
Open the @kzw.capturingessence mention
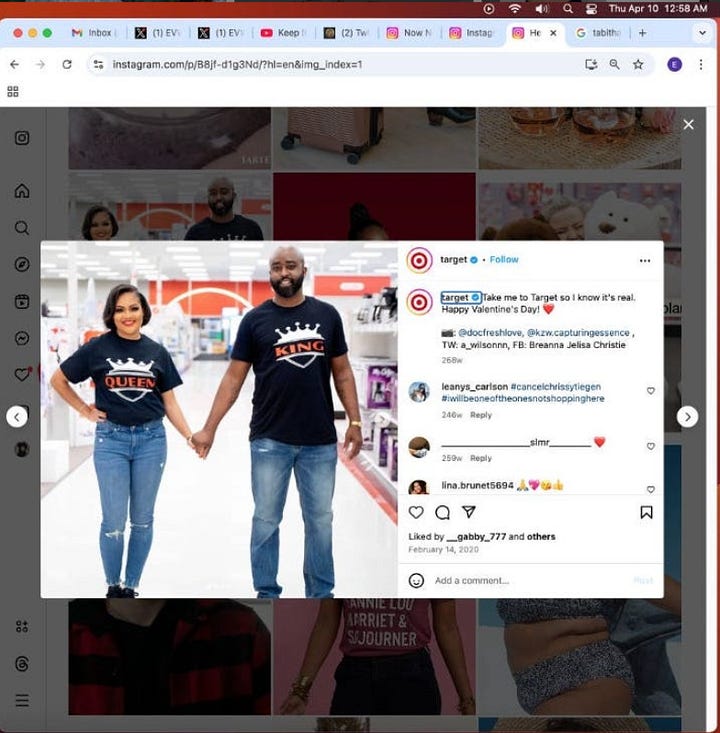578,332
